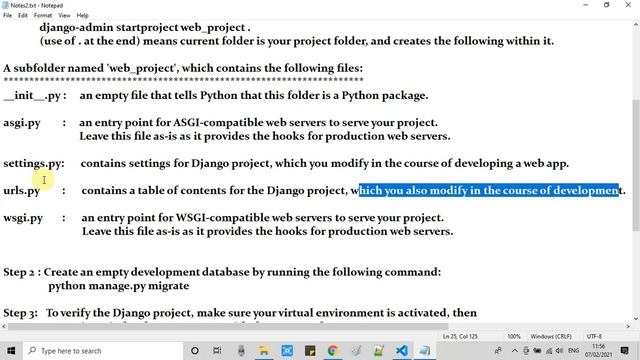
Task: Click the 'Windows (CRLF)' status entry
Action: pyautogui.click(x=551, y=337)
